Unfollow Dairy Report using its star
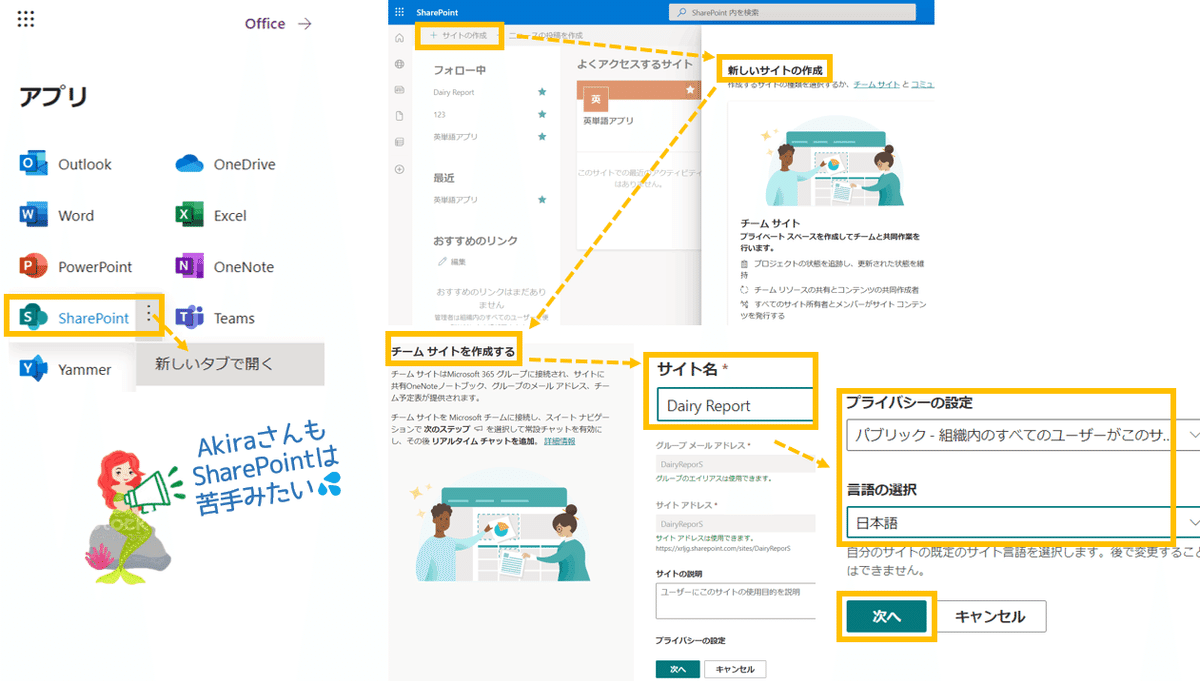Screen dimensions: 1200x681 [542, 92]
